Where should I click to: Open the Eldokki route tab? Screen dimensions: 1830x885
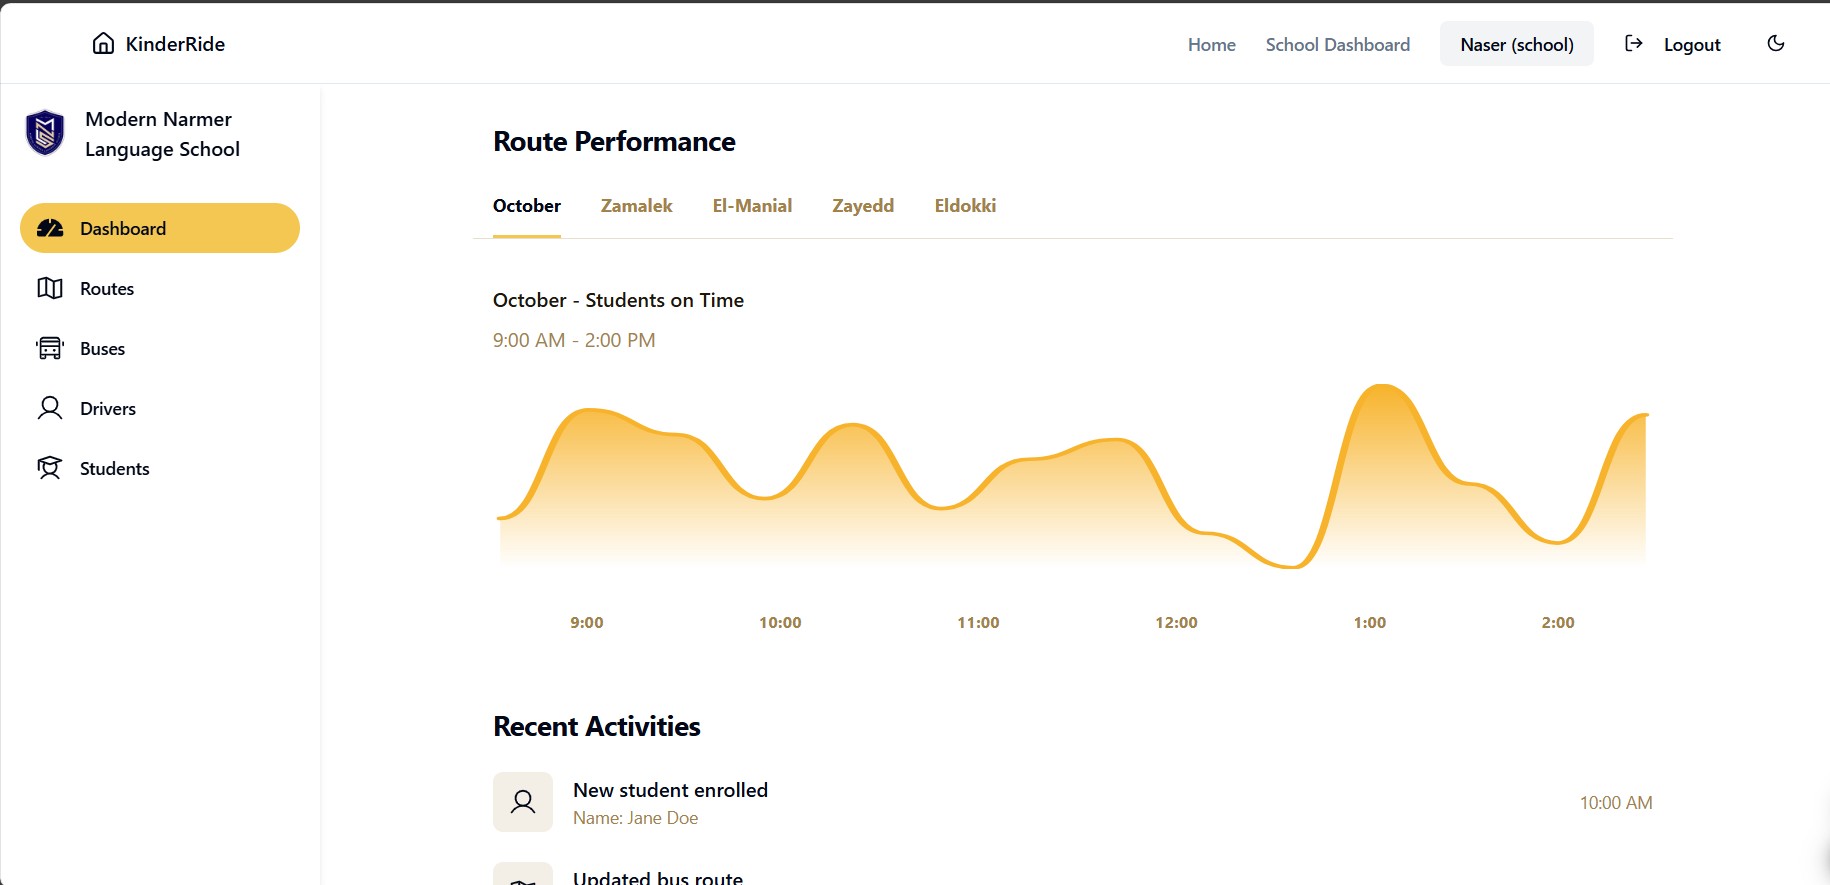pyautogui.click(x=965, y=206)
